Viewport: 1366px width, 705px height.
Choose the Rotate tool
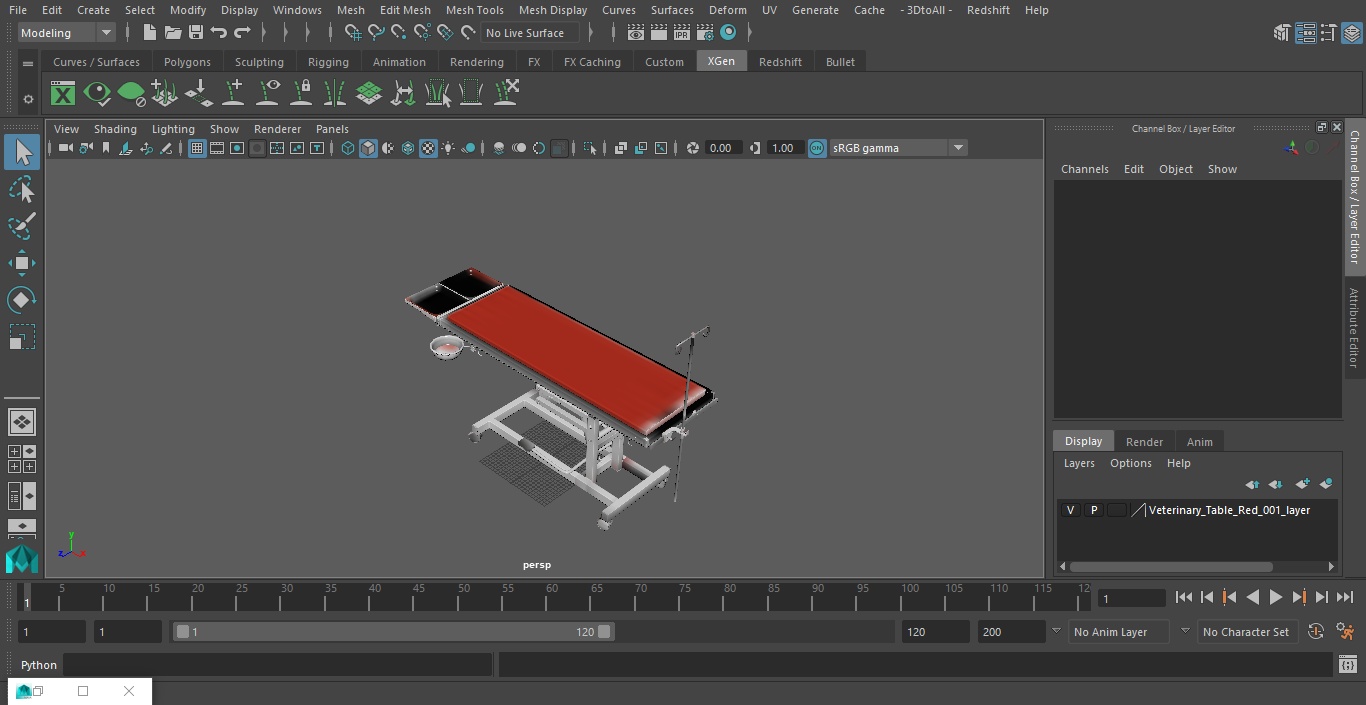(21, 300)
